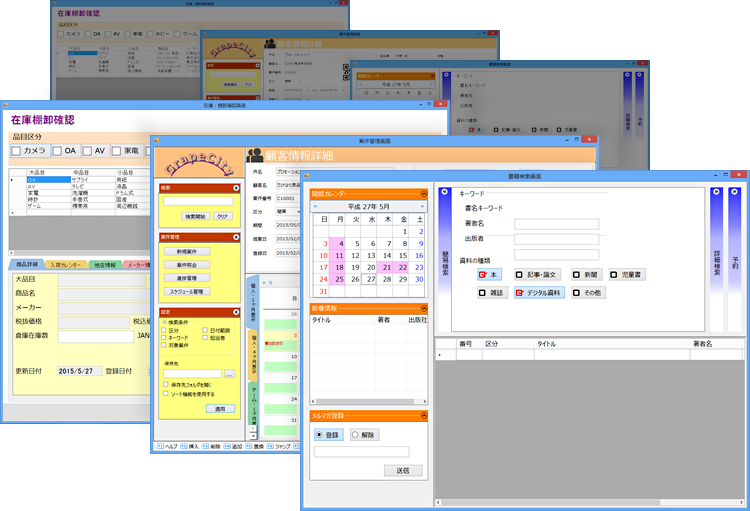Click the app icon in 案件管理画面 title bar
This screenshot has width=750, height=511.
coord(156,141)
